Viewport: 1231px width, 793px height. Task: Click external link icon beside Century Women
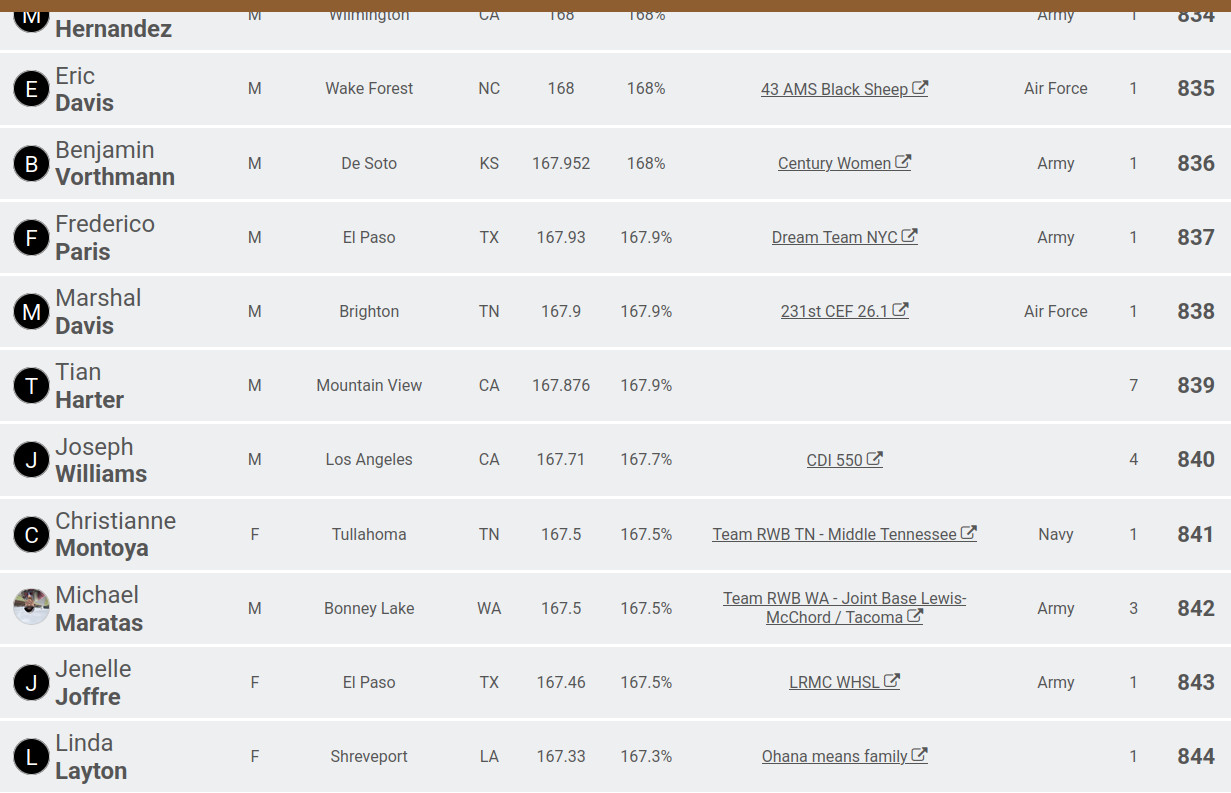pyautogui.click(x=903, y=162)
